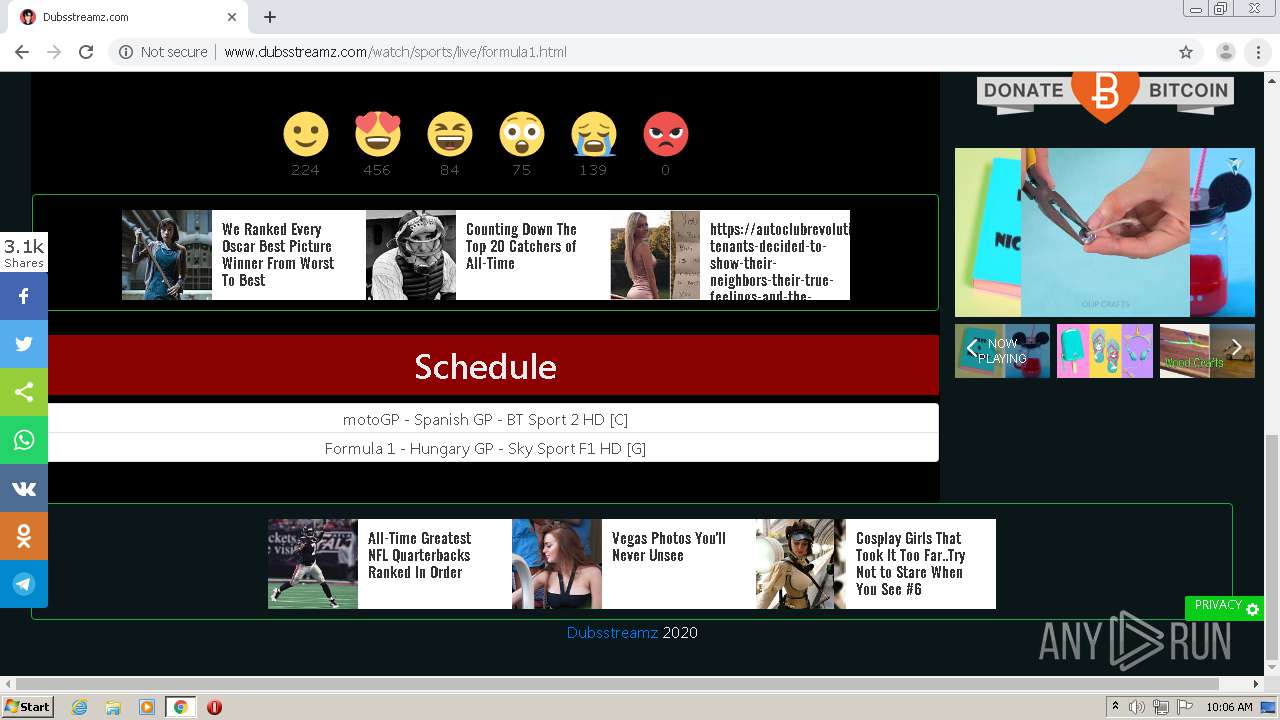Open Cosplay Girls That Took It Too Far ad
The image size is (1280, 720).
click(876, 564)
